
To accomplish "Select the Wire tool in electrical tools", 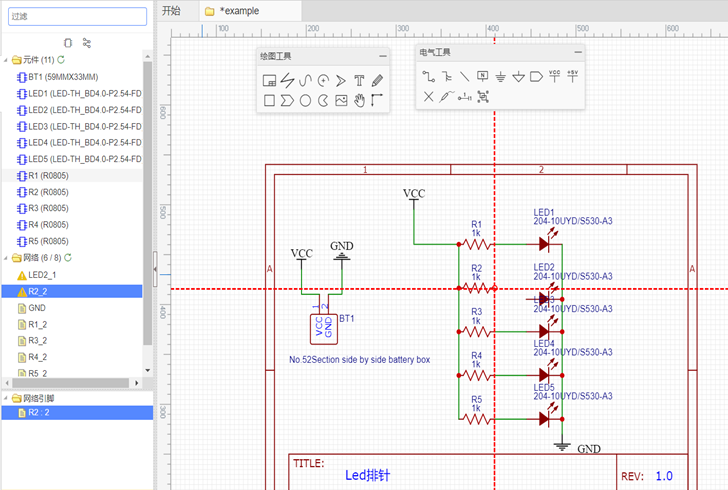I will [428, 76].
